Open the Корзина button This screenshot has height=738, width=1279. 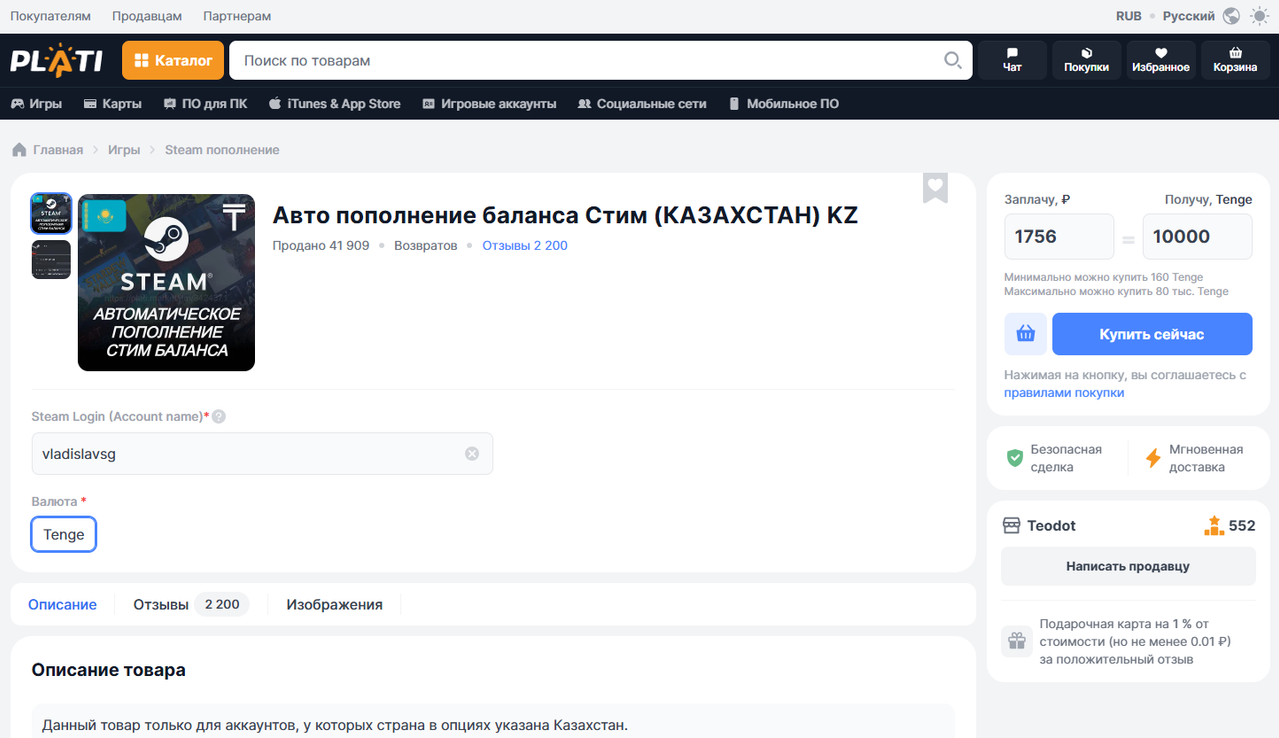click(x=1235, y=60)
